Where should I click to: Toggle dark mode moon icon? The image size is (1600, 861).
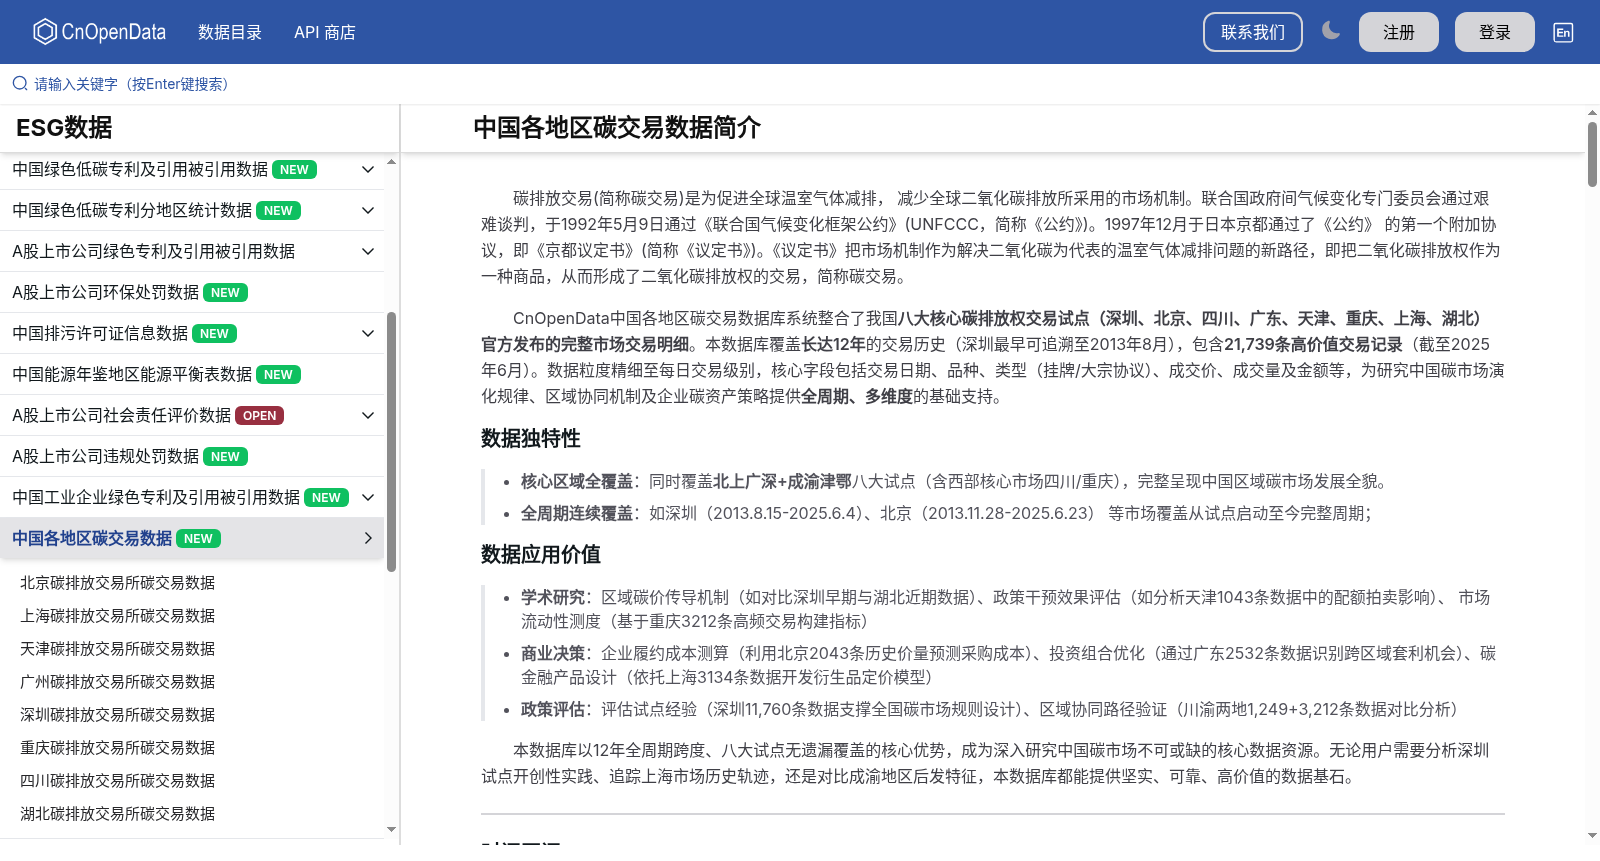point(1330,31)
